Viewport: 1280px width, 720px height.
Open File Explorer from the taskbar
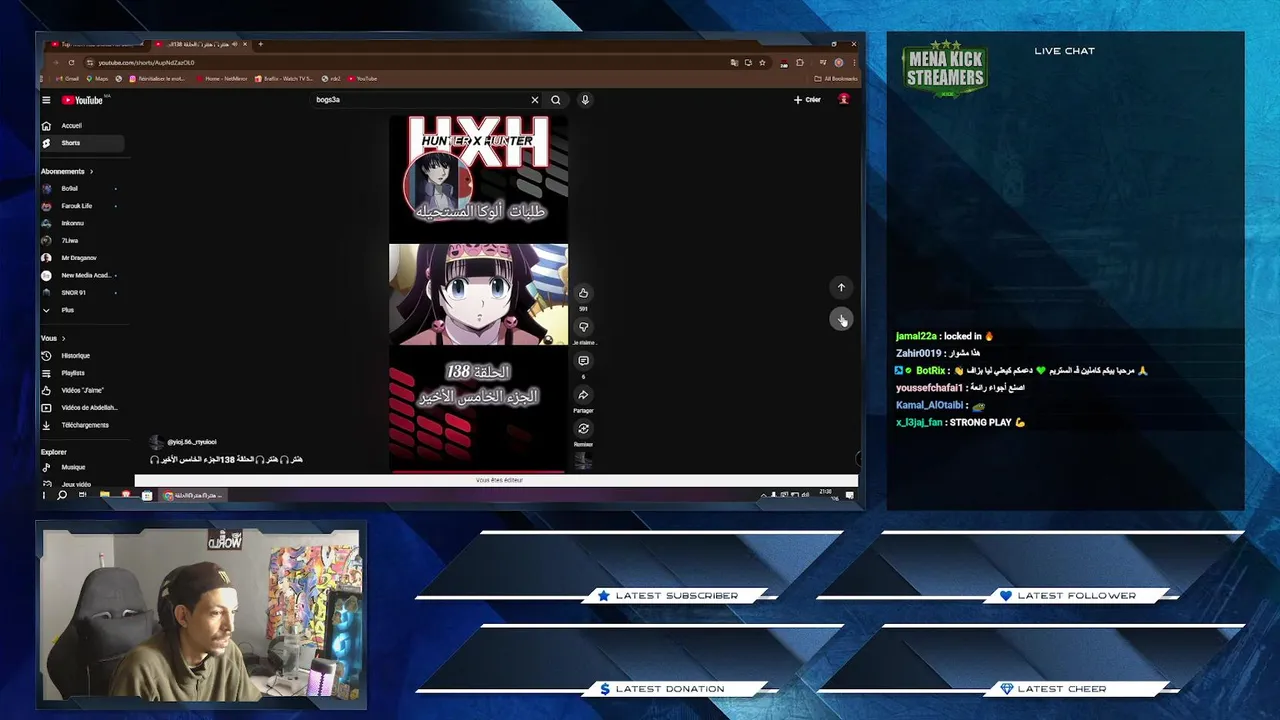104,495
